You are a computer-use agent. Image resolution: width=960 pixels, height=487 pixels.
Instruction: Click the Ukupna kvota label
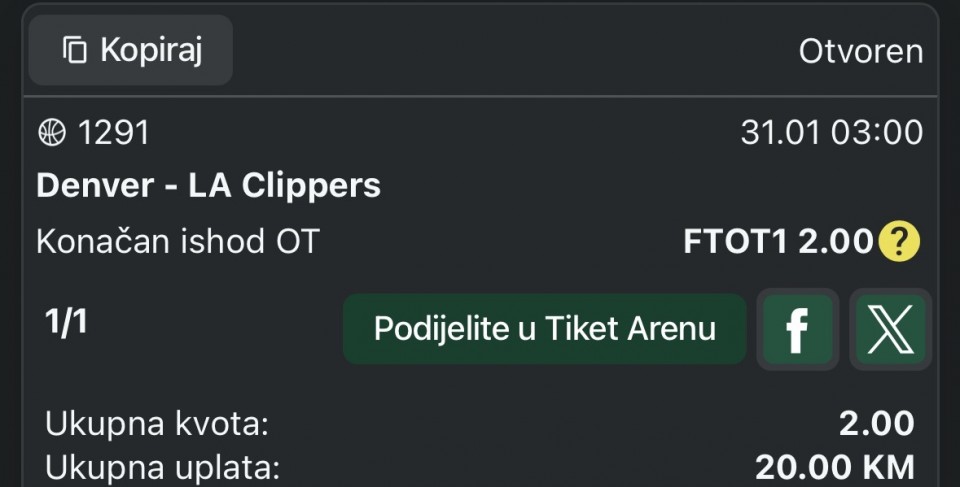[x=157, y=424]
